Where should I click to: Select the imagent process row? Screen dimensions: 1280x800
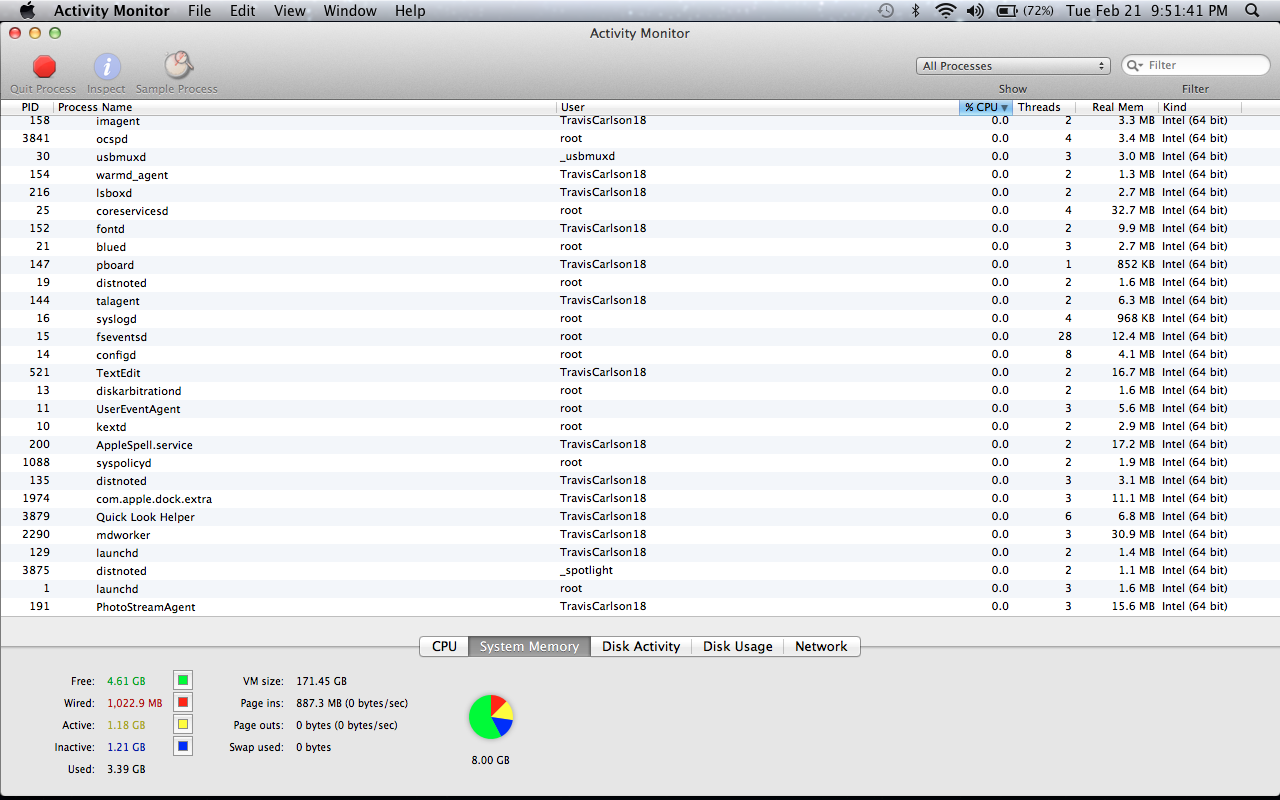click(x=640, y=121)
